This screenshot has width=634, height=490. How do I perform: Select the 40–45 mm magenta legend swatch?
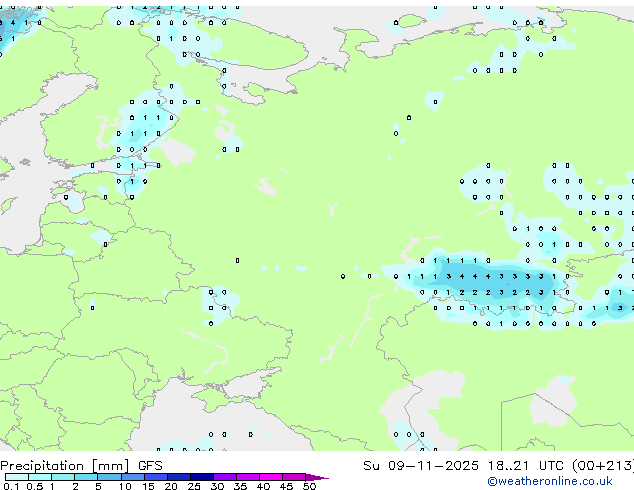pos(271,477)
